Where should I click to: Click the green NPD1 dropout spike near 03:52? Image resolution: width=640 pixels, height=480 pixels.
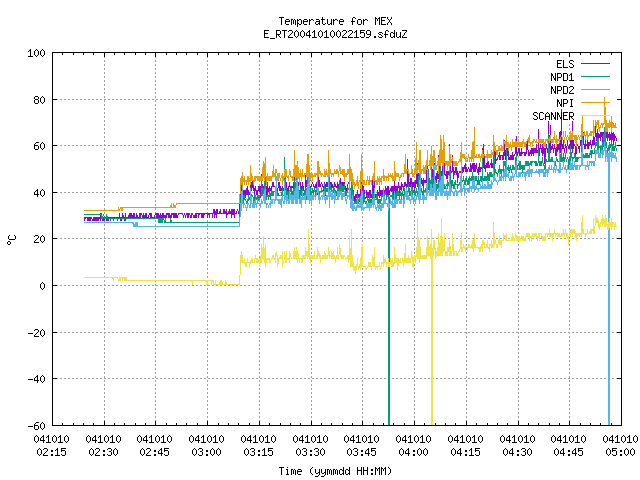[389, 318]
